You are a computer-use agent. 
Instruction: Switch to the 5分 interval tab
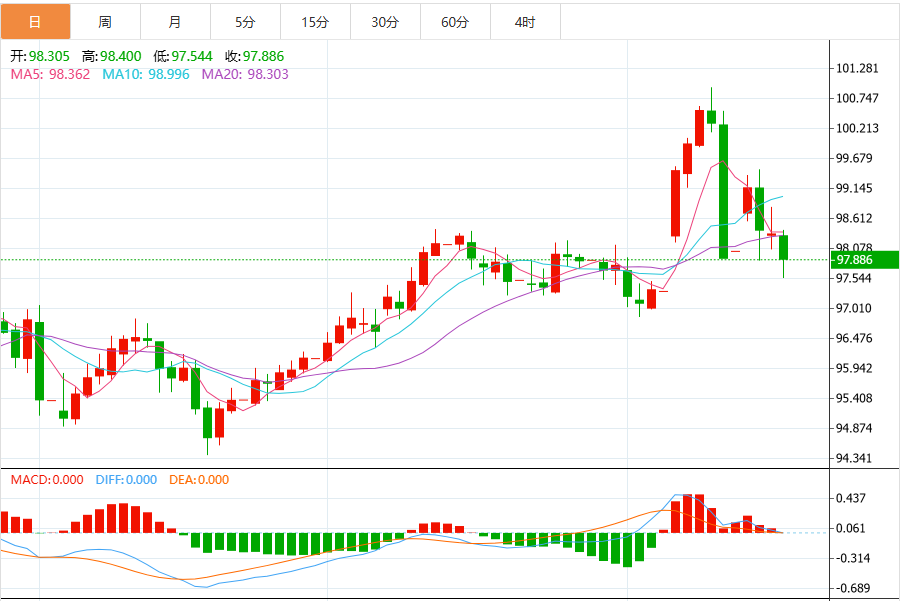(x=245, y=21)
